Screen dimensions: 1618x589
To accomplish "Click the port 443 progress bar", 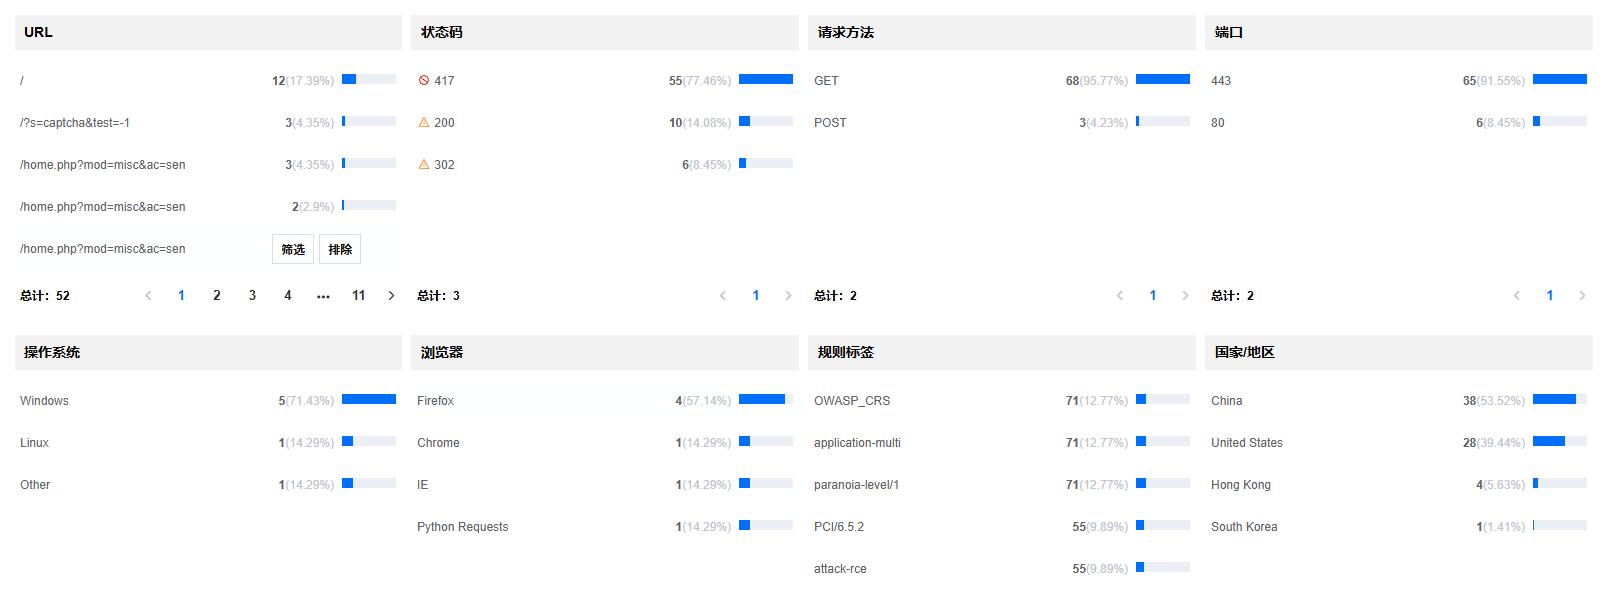I will tap(1559, 79).
